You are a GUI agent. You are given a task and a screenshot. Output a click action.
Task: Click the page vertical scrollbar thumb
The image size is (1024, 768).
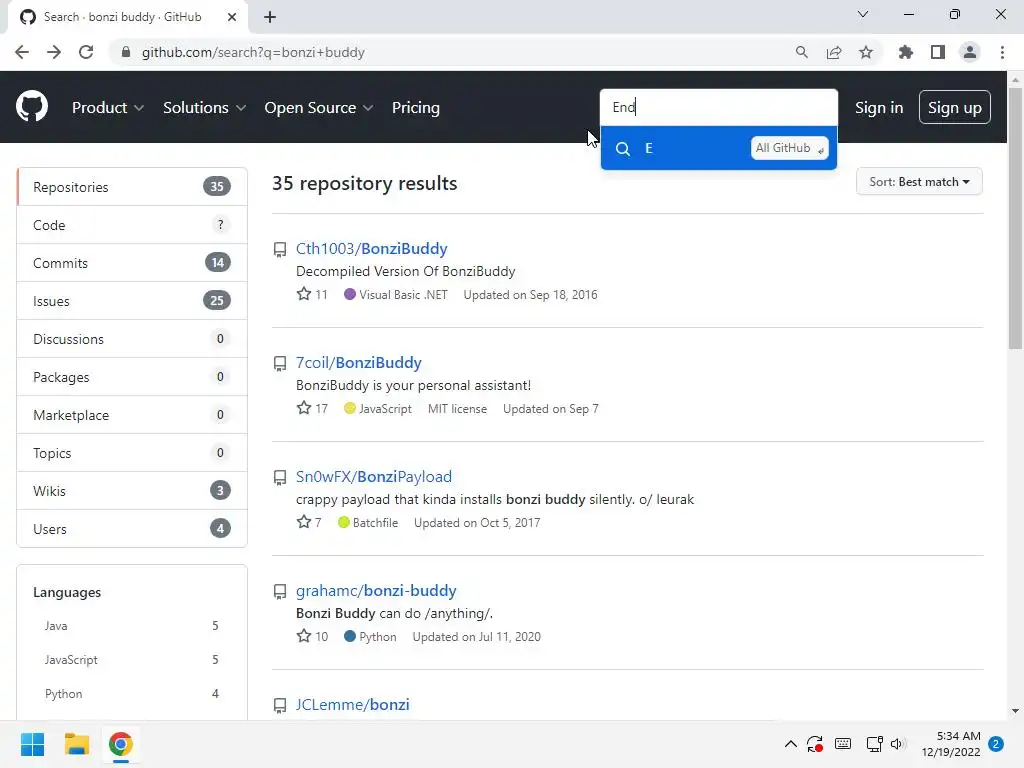pyautogui.click(x=1015, y=219)
